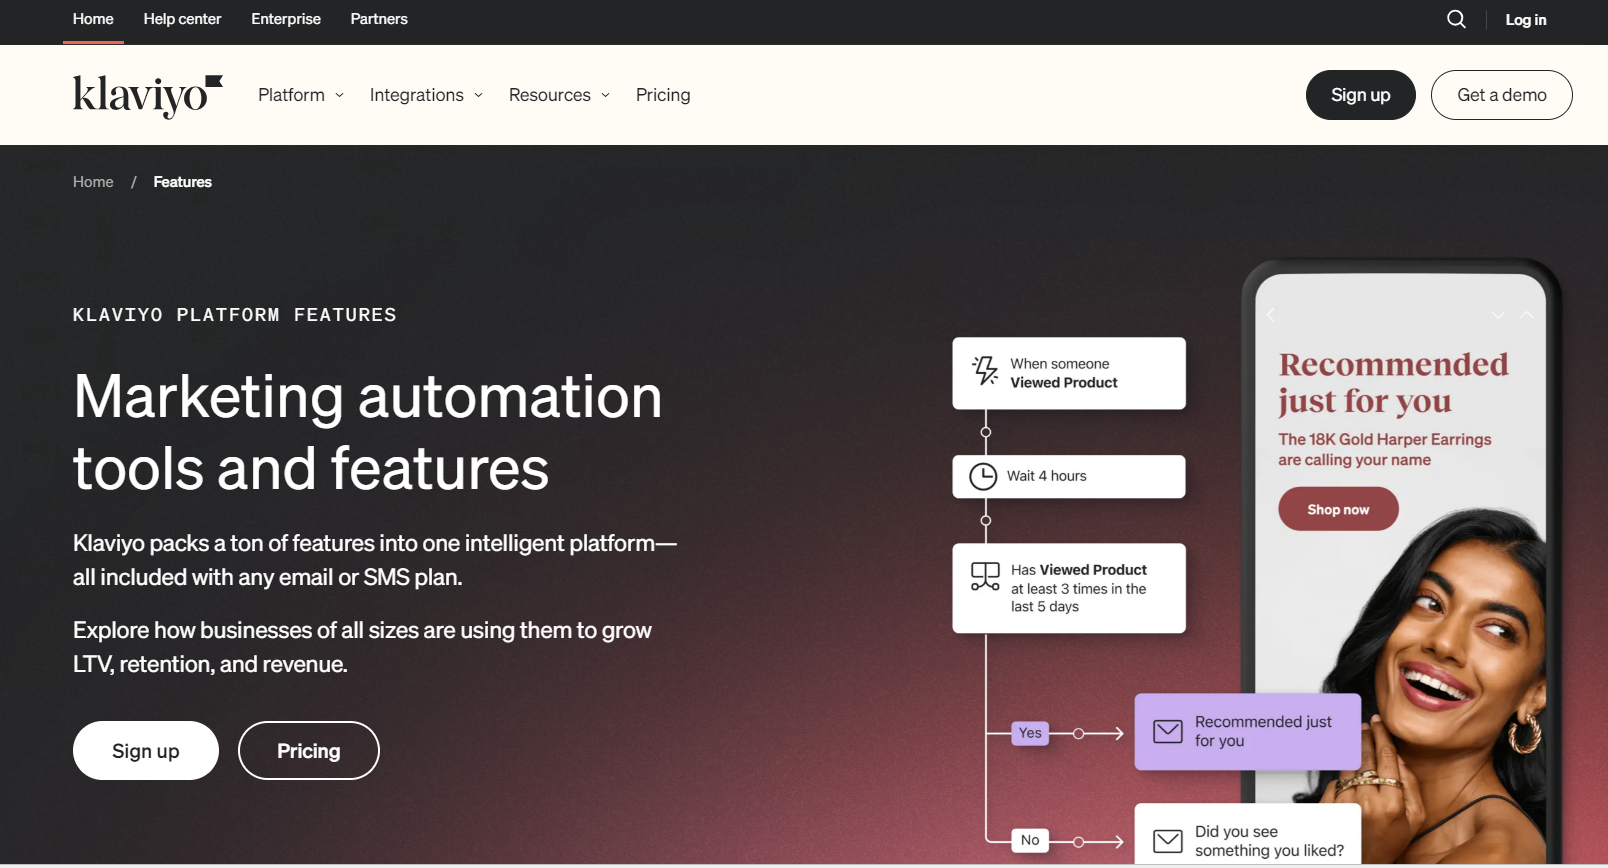Click the lightning trigger icon in flow card

[x=986, y=371]
